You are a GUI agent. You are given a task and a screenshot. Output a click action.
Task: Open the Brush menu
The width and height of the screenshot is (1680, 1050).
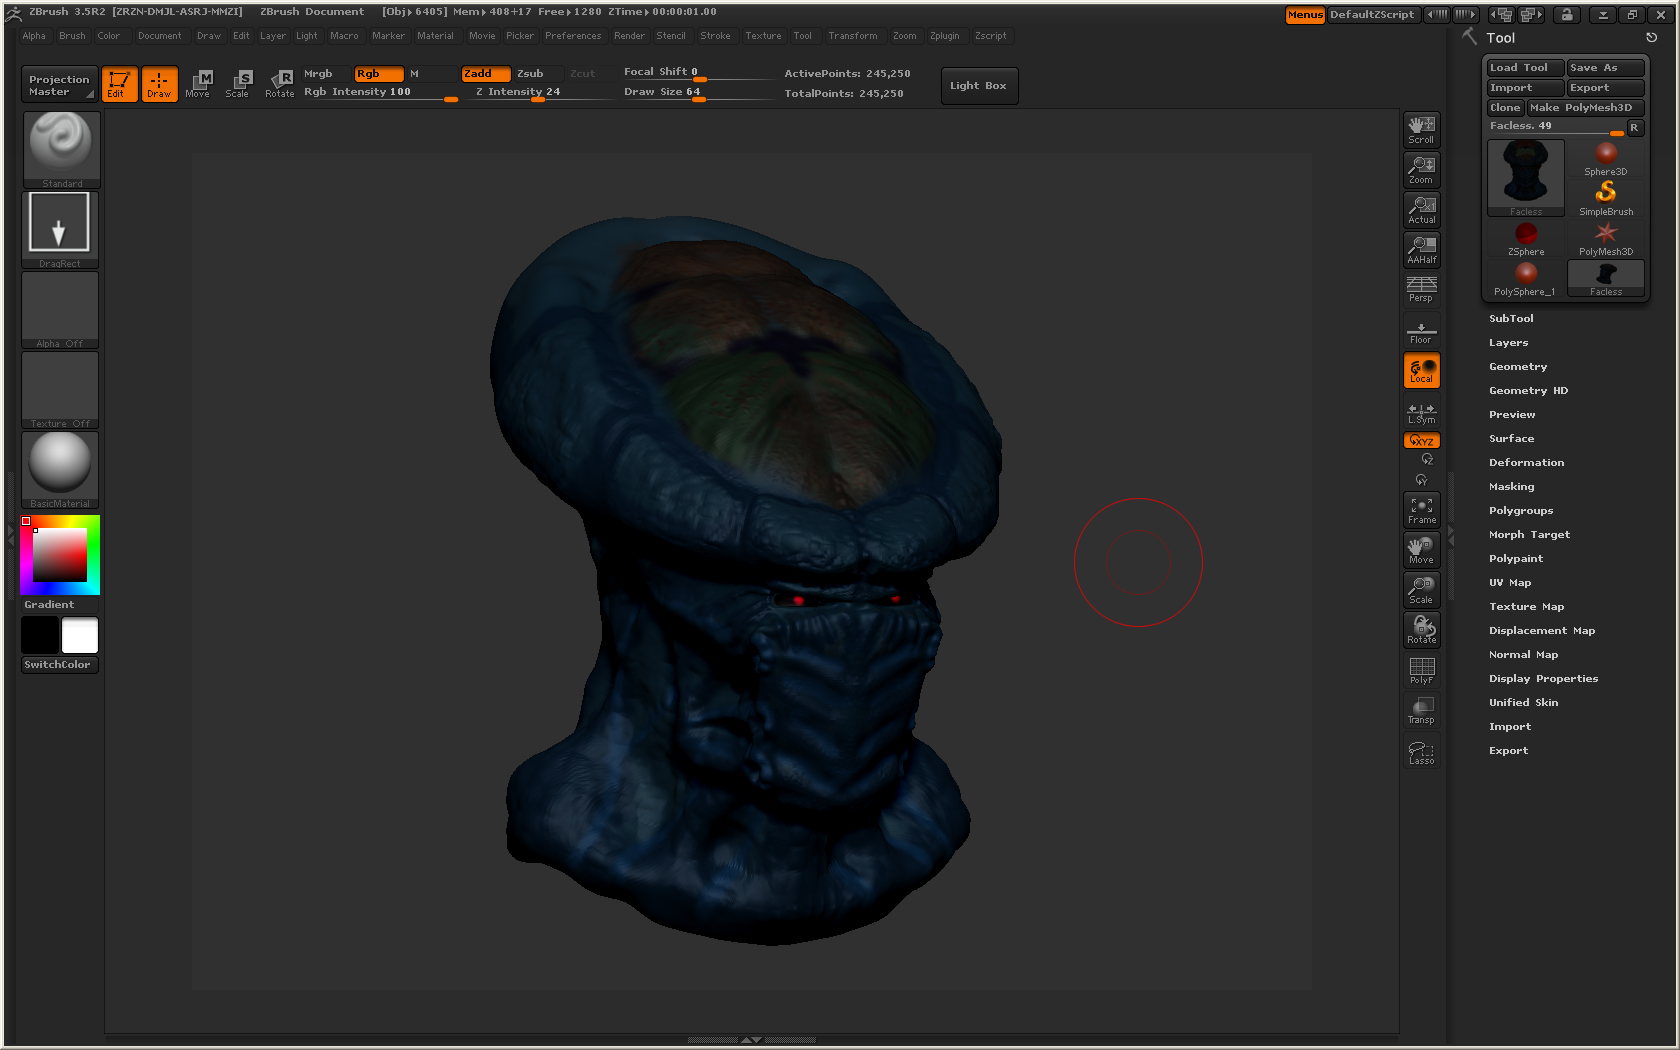pyautogui.click(x=72, y=36)
